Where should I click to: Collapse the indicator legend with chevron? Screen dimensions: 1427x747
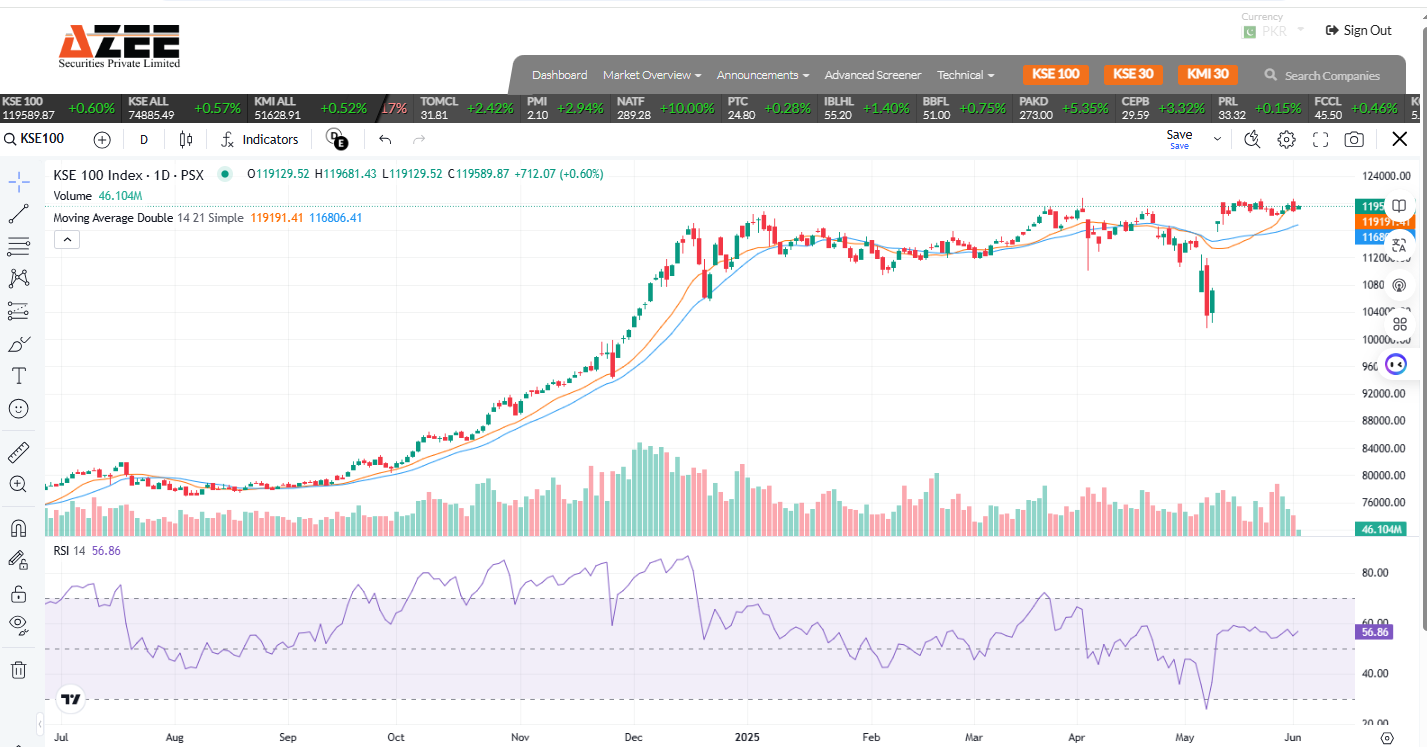(x=66, y=239)
